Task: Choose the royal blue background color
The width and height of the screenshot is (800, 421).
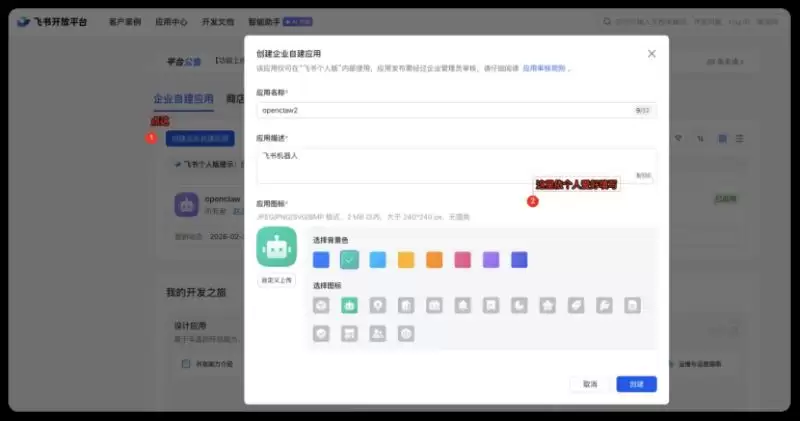Action: click(321, 260)
